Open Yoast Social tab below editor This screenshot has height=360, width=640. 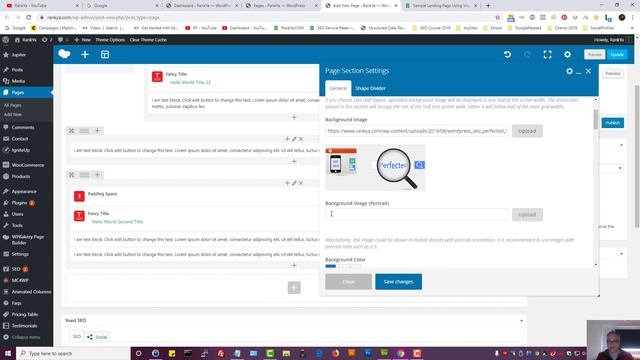pyautogui.click(x=97, y=337)
